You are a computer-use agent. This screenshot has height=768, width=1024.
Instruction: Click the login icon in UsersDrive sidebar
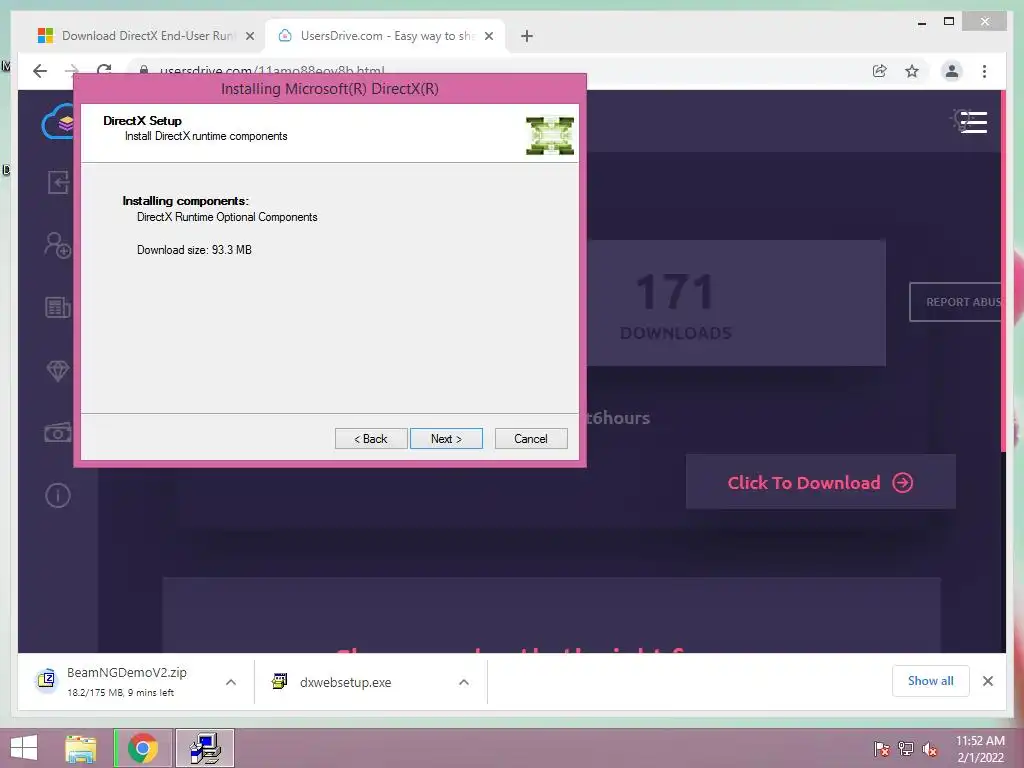tap(58, 182)
